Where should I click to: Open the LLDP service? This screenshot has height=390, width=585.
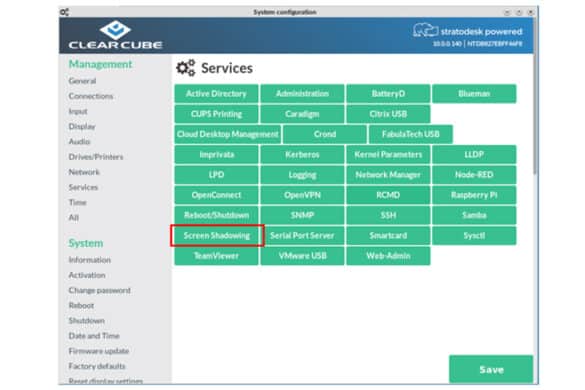(x=474, y=155)
